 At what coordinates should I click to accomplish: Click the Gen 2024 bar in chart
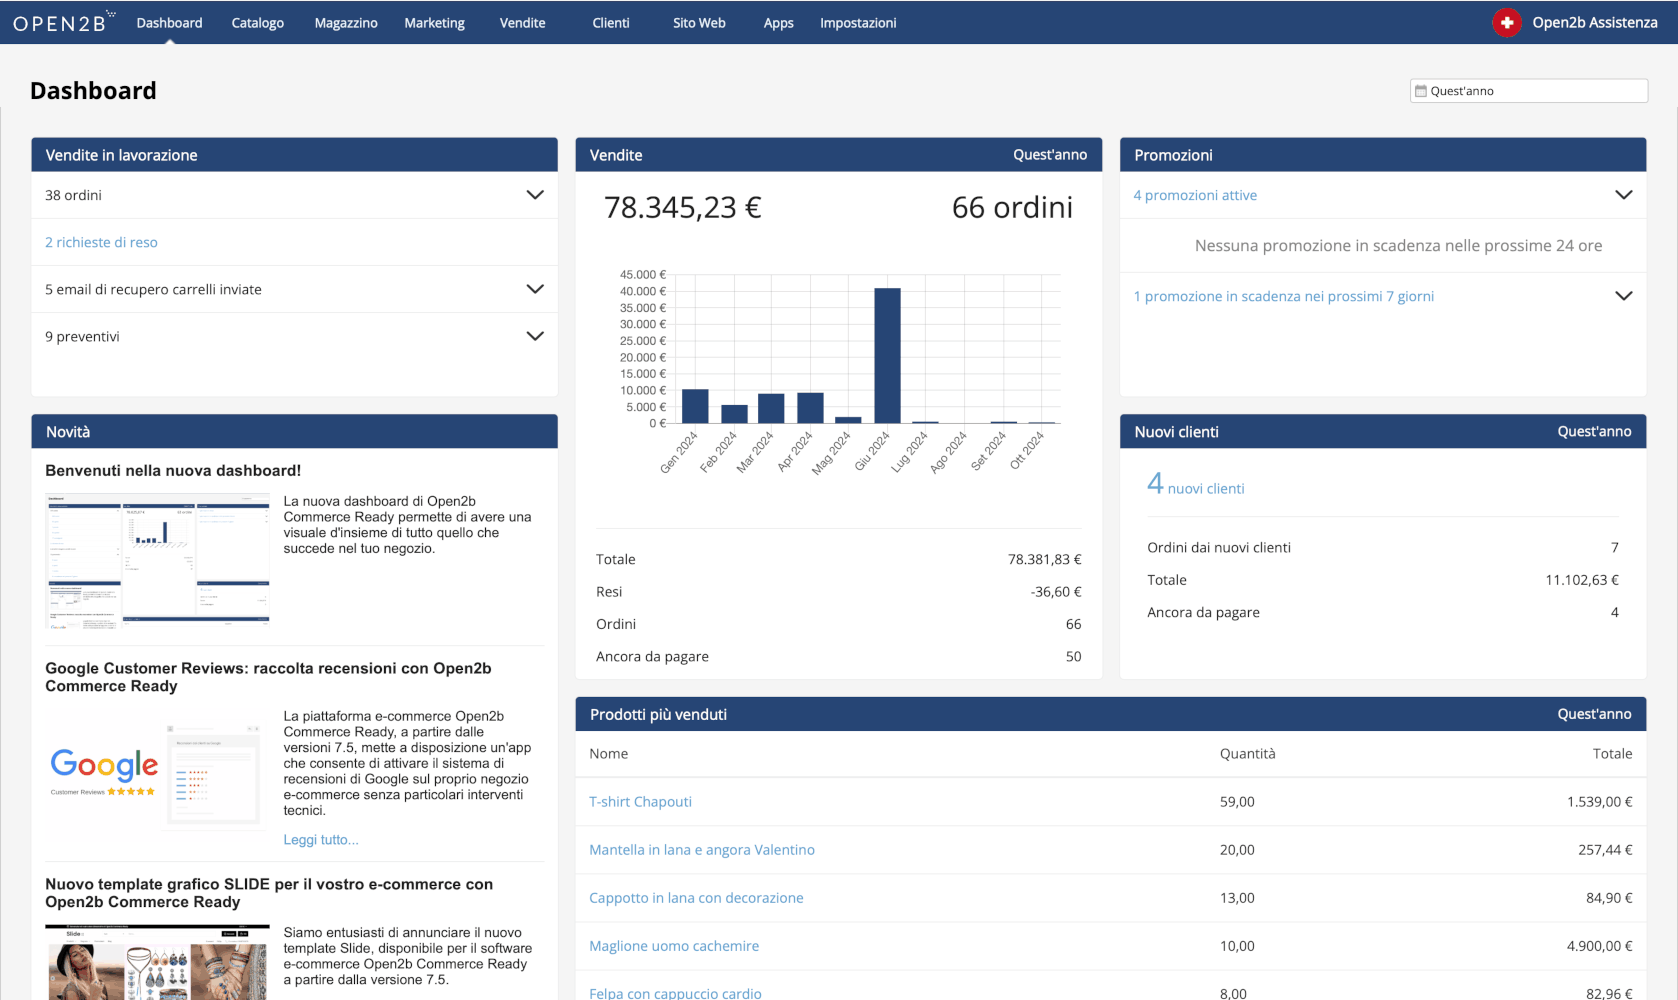(695, 406)
